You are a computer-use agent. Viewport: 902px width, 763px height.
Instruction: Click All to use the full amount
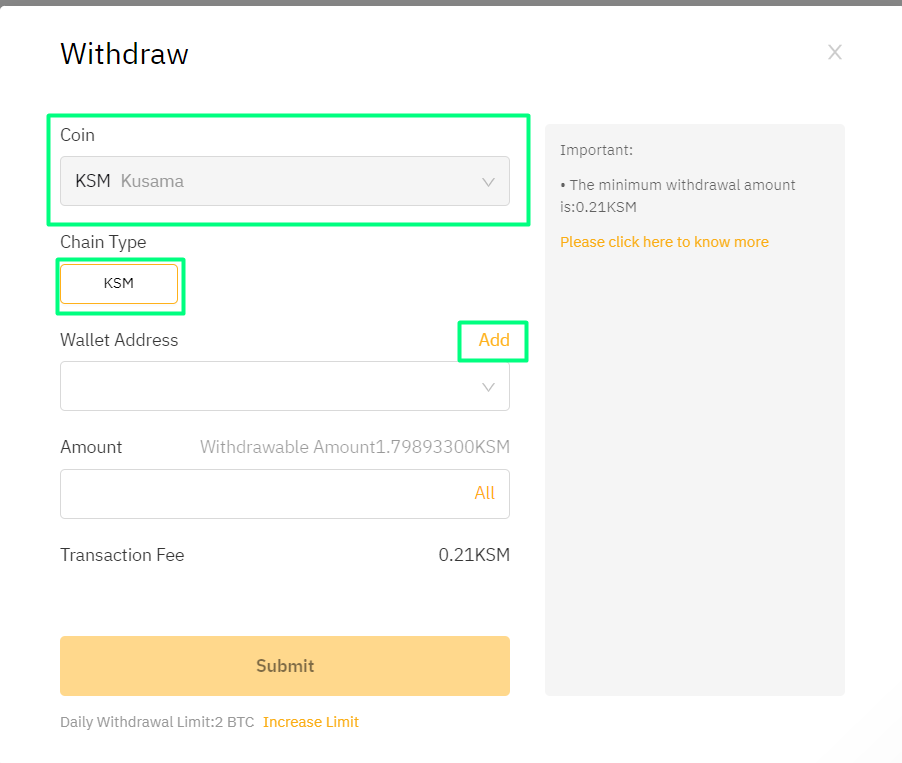(x=485, y=493)
